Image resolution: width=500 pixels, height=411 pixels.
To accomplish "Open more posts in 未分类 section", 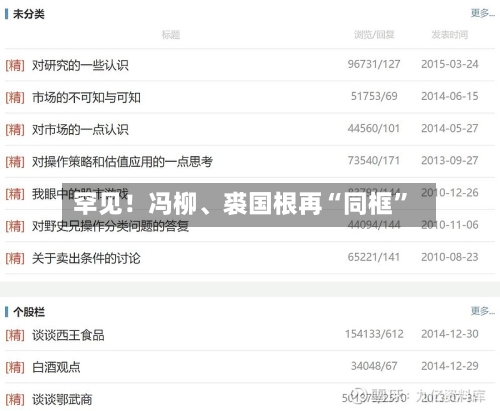I will 482,13.
